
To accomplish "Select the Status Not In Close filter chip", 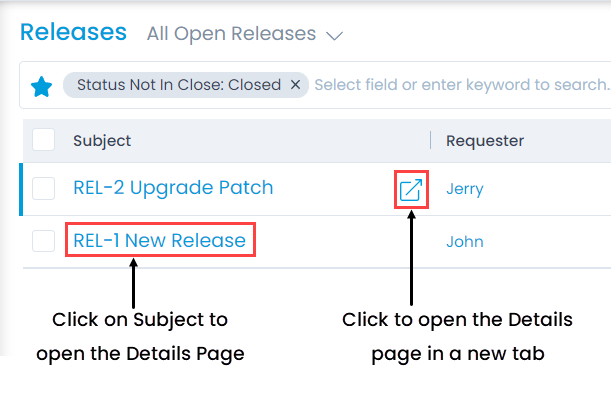I will pyautogui.click(x=179, y=85).
